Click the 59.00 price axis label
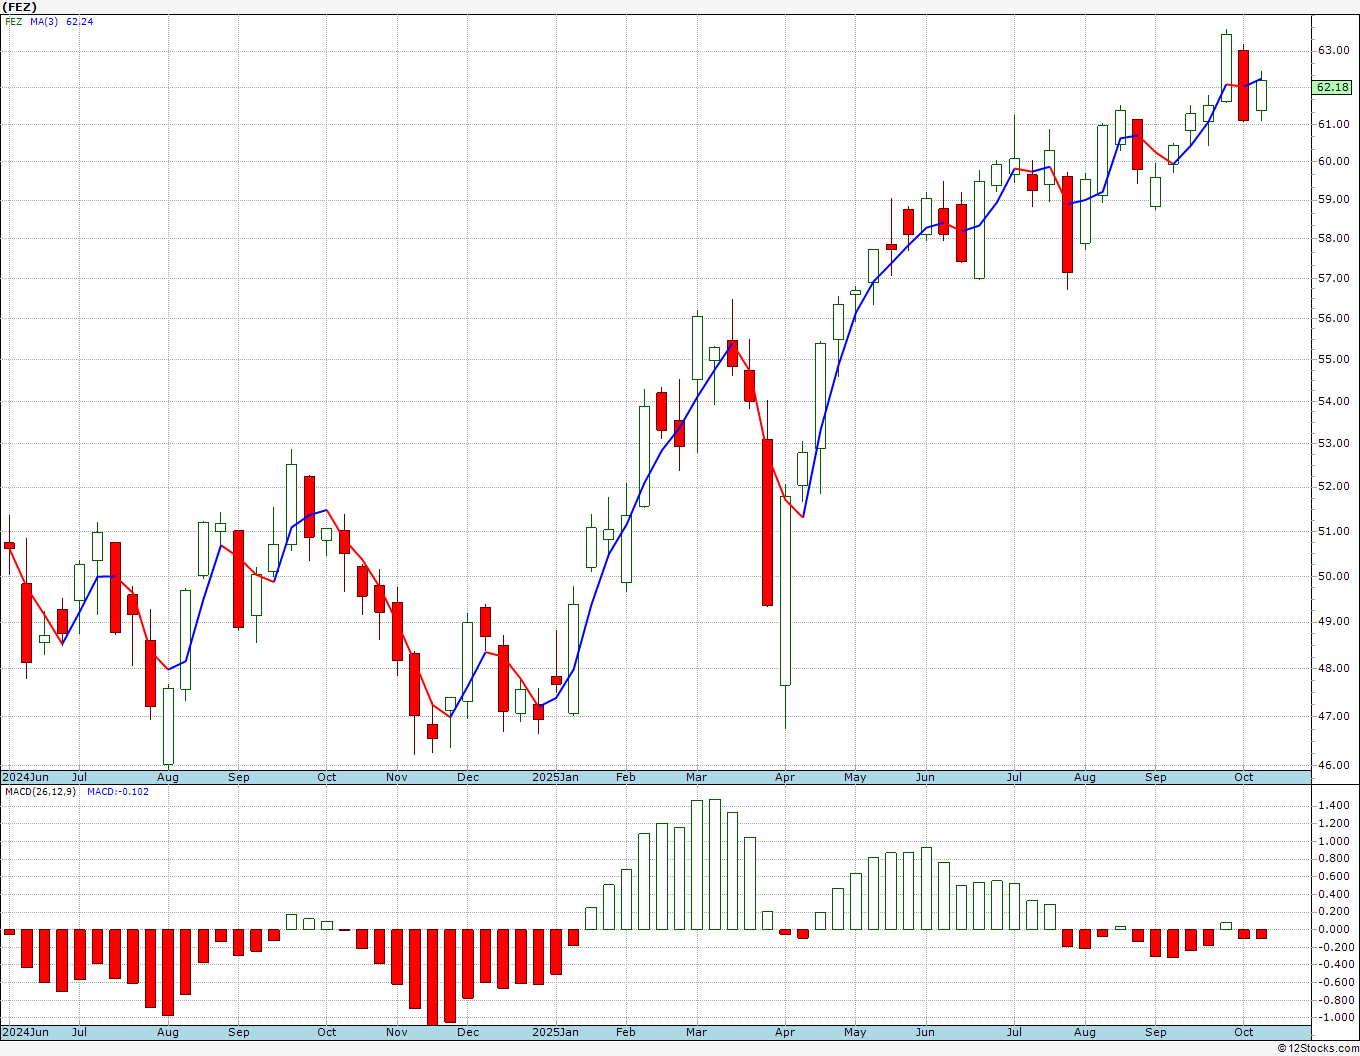1360x1056 pixels. click(1332, 200)
